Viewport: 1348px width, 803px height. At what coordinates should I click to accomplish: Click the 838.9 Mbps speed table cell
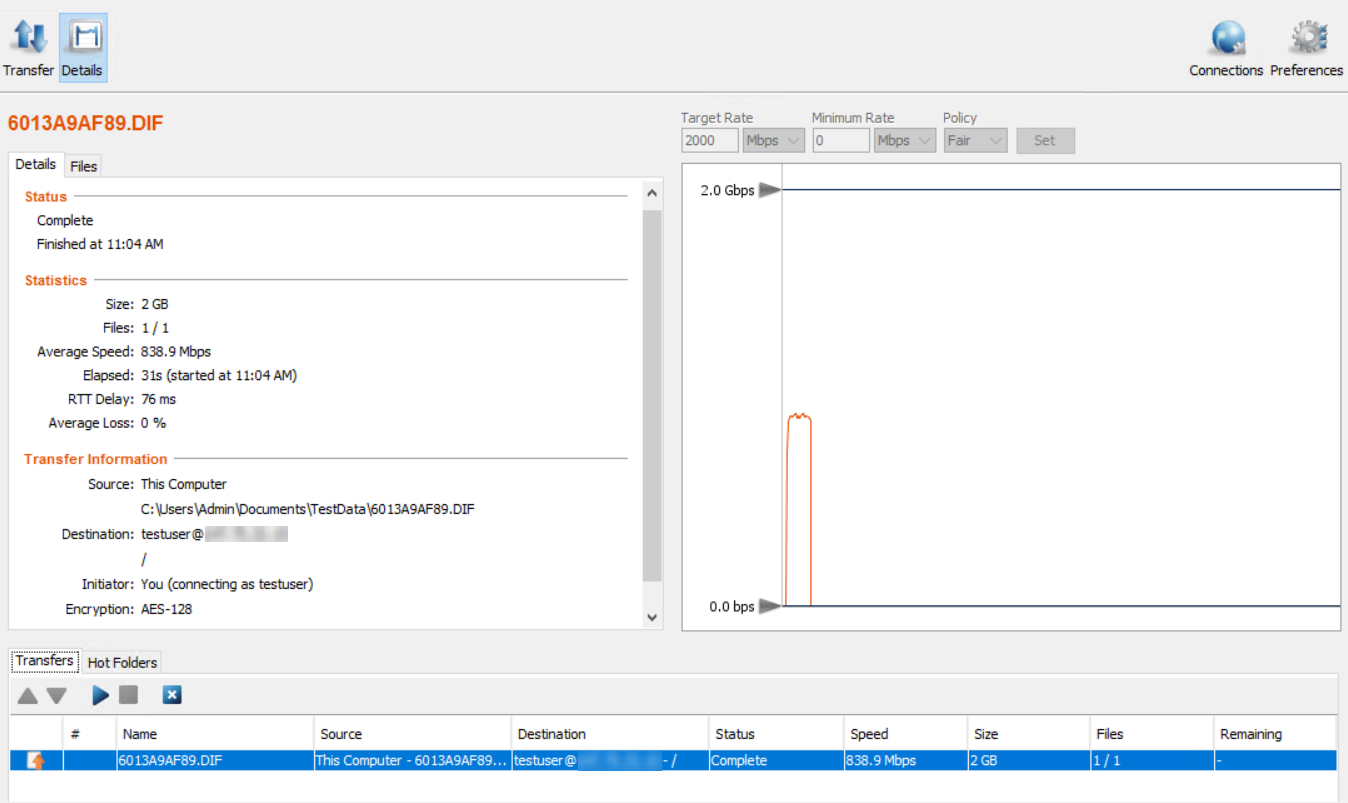tap(905, 761)
